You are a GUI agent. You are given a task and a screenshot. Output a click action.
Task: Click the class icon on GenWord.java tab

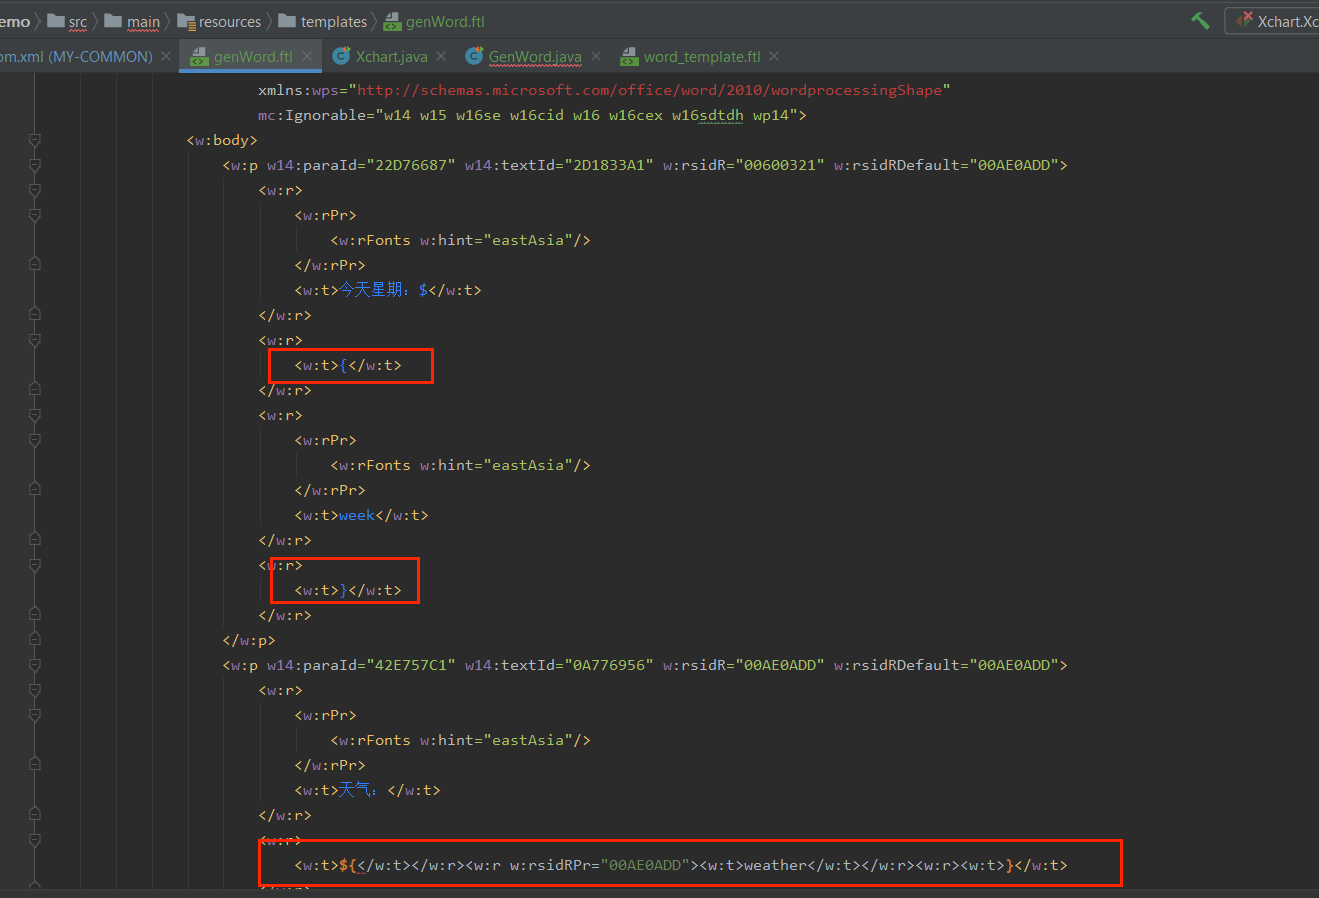tap(473, 56)
